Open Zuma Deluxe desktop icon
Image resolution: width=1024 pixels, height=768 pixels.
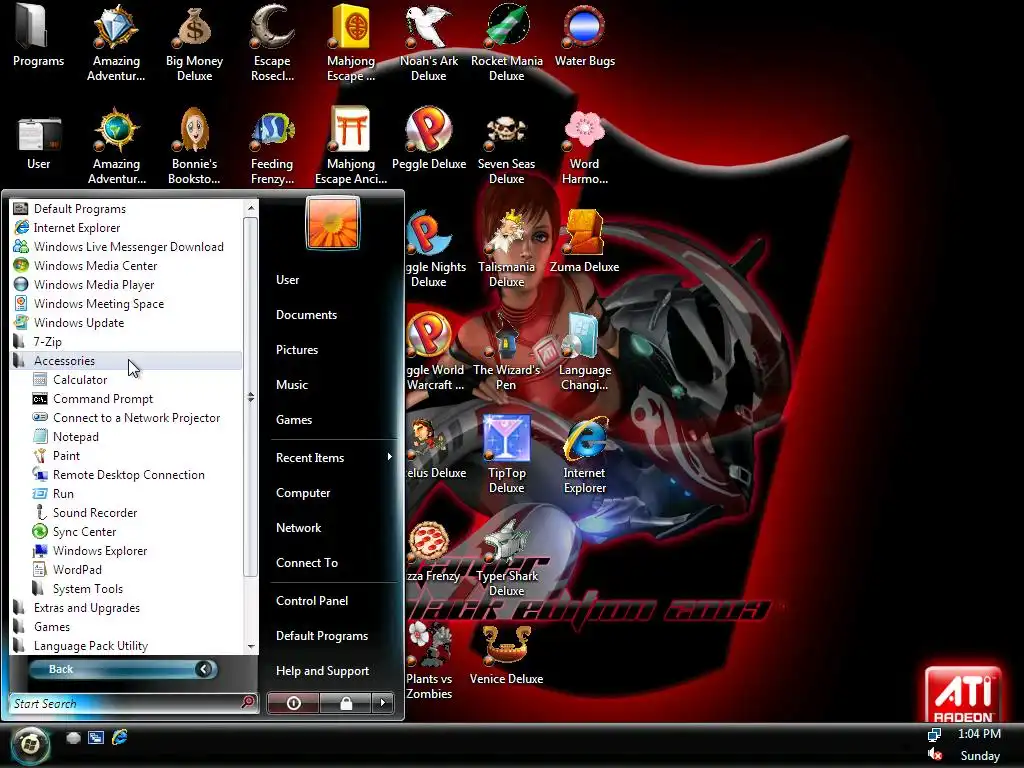tap(584, 242)
